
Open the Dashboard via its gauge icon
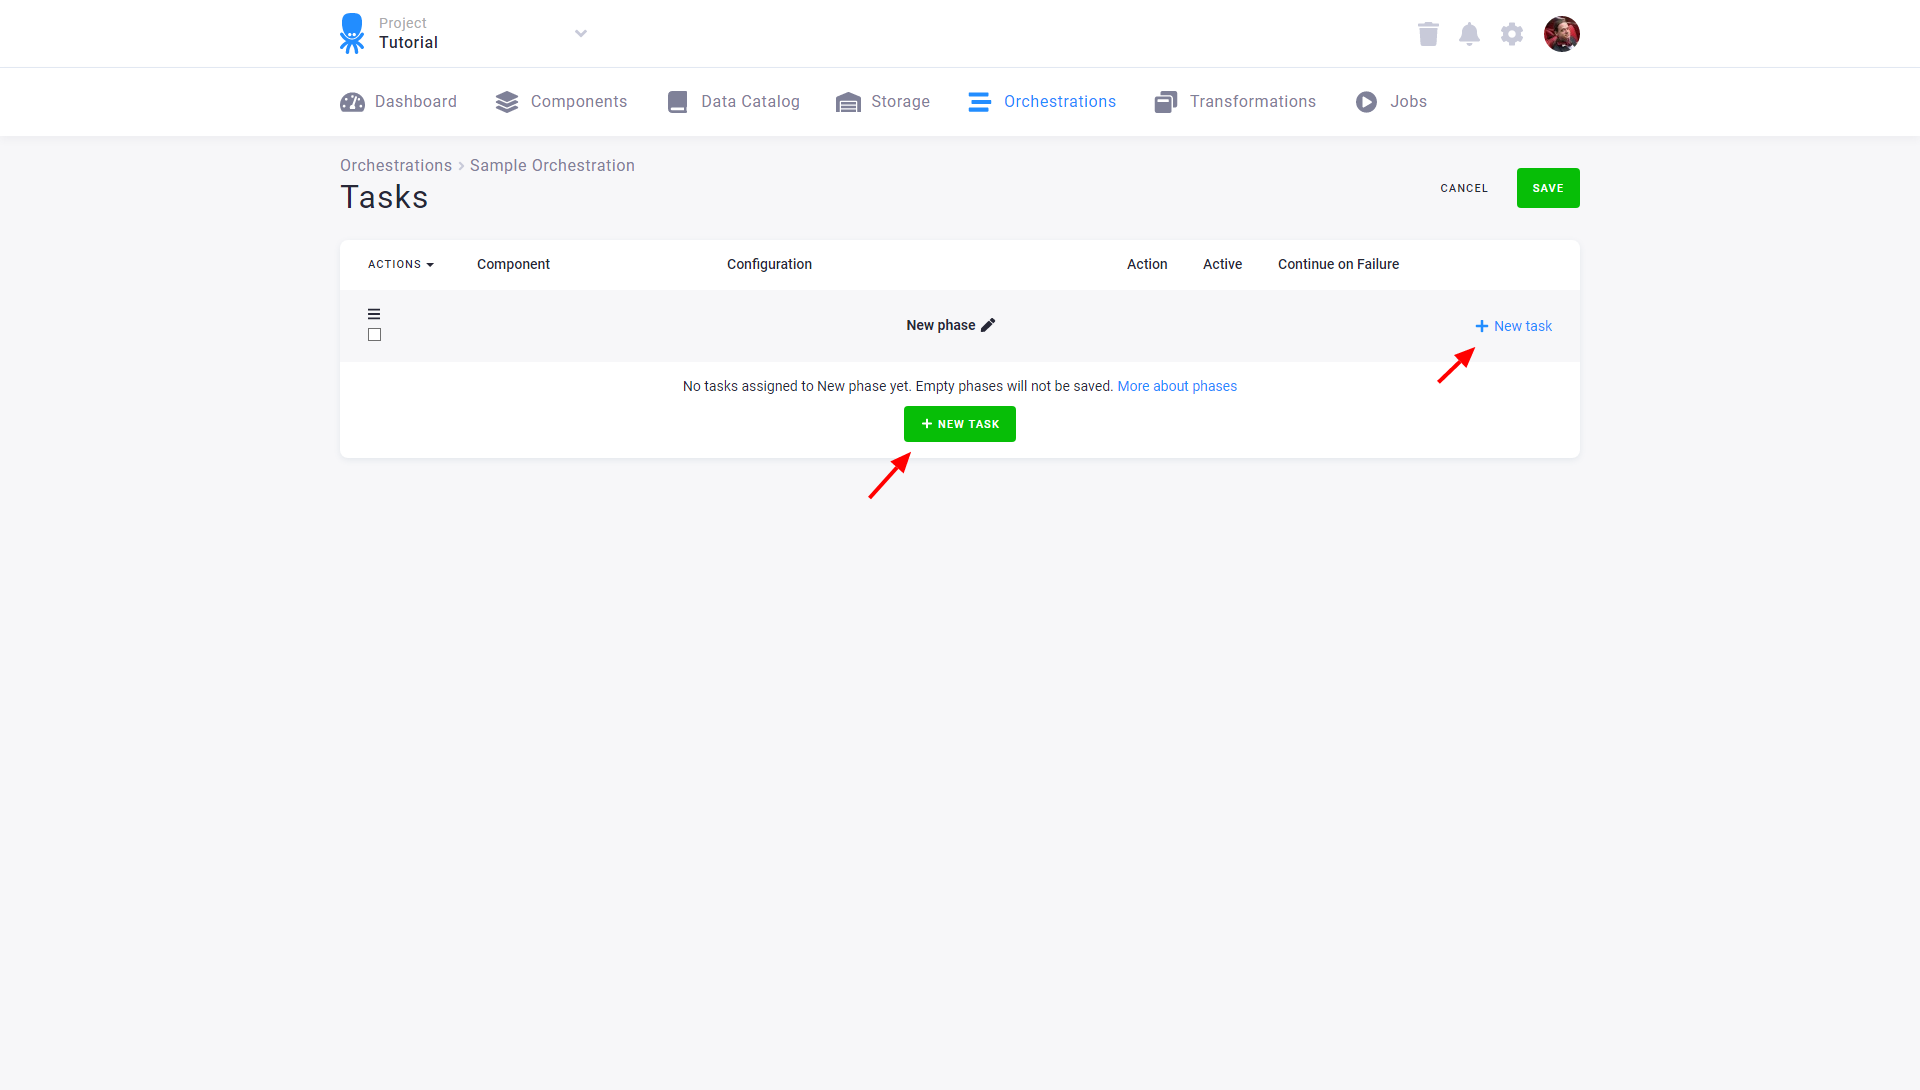pos(352,101)
